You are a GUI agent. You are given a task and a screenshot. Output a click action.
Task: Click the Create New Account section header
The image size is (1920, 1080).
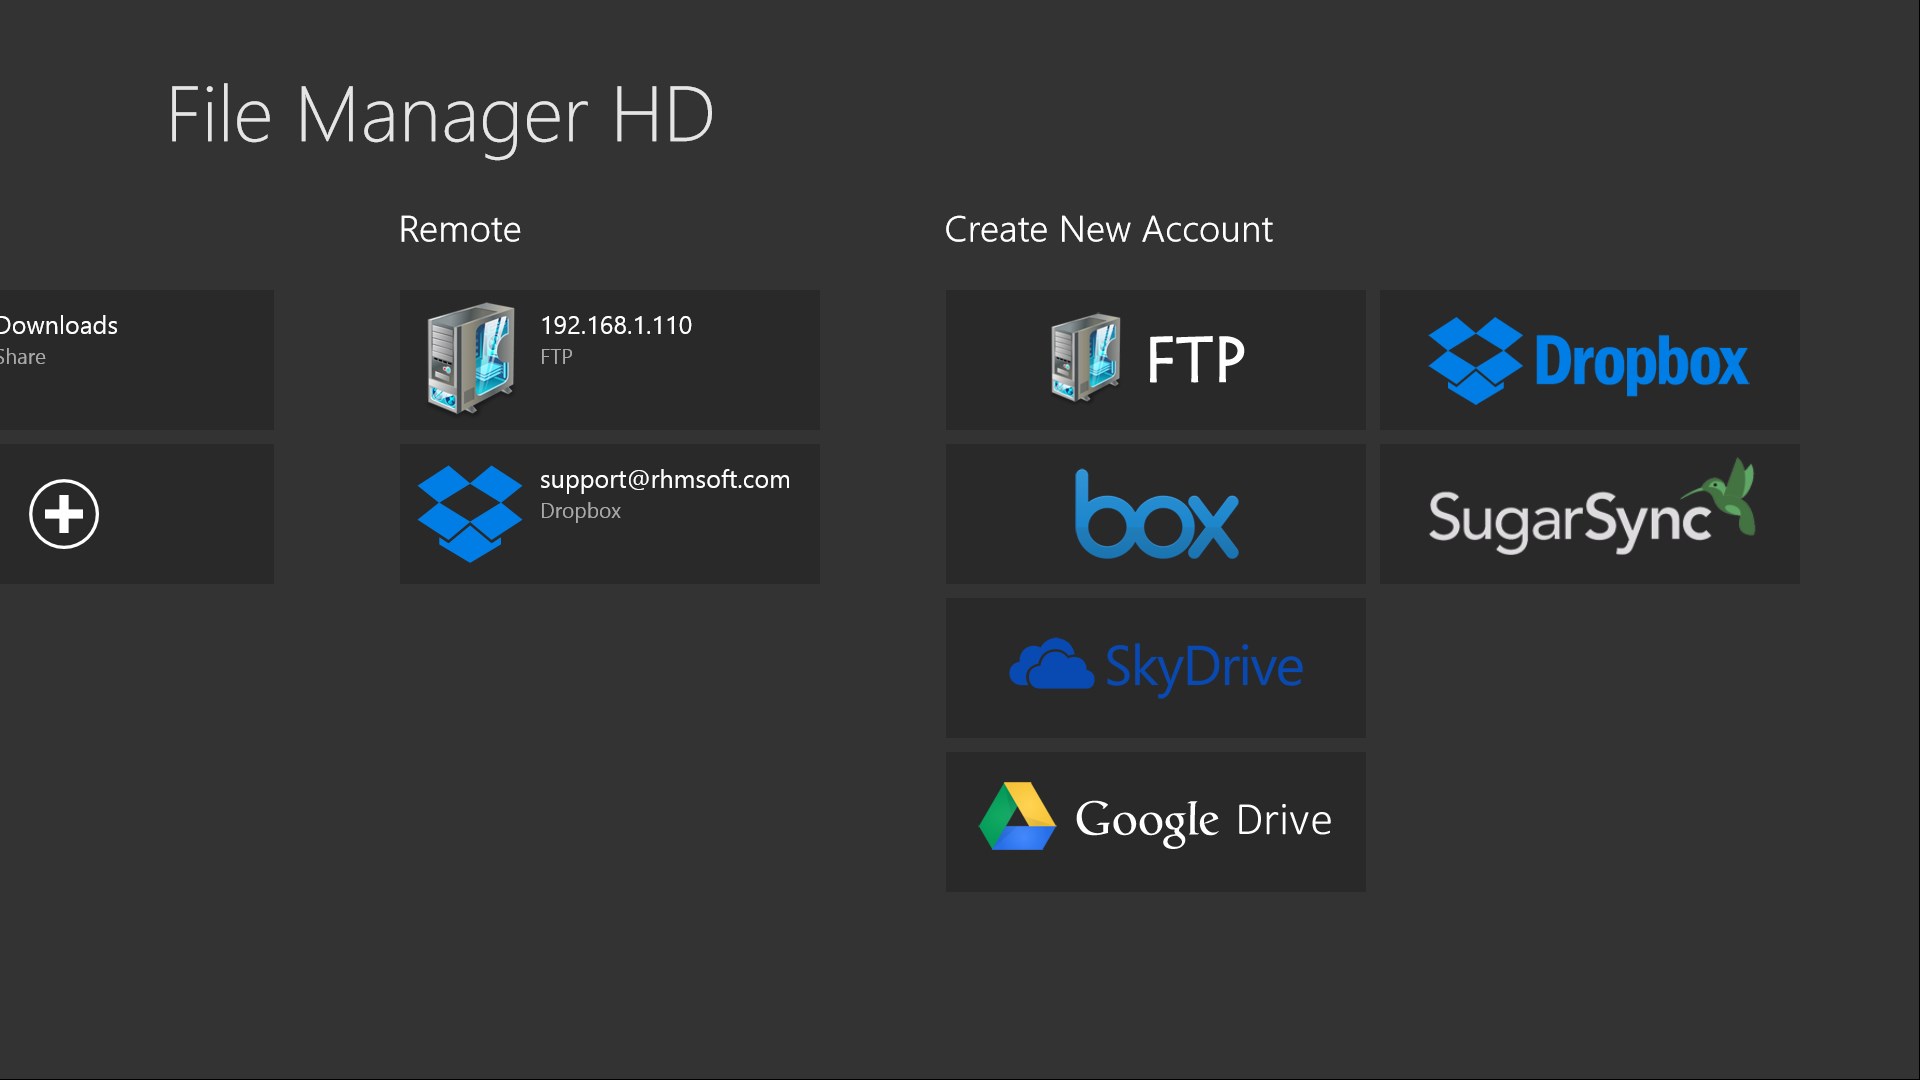point(1108,229)
